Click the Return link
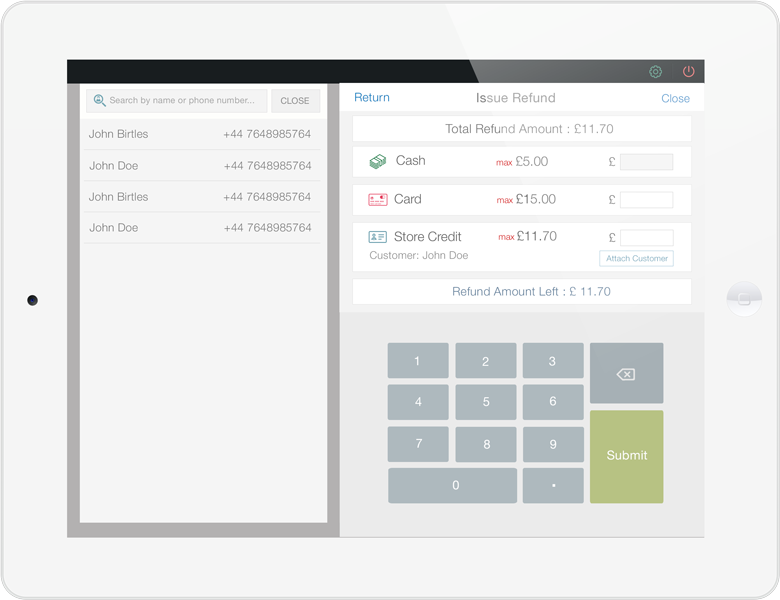The height and width of the screenshot is (600, 780). click(x=372, y=98)
